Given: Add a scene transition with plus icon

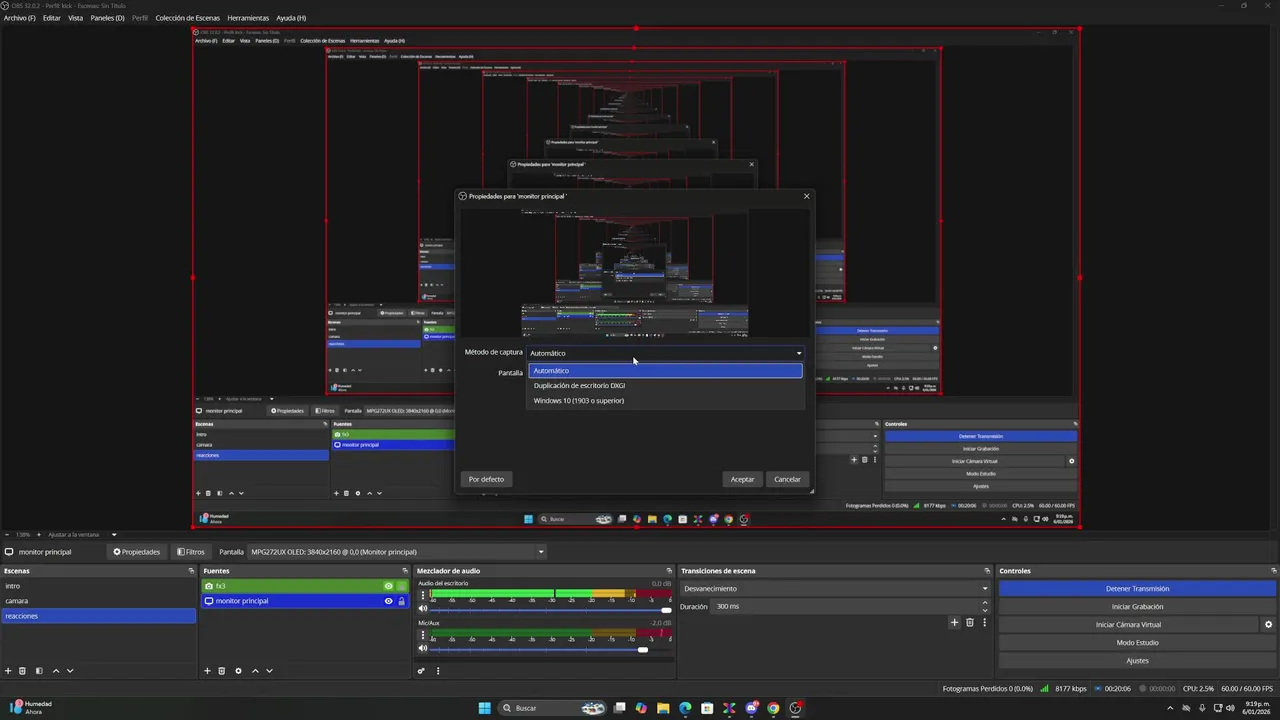Looking at the screenshot, I should [x=954, y=622].
